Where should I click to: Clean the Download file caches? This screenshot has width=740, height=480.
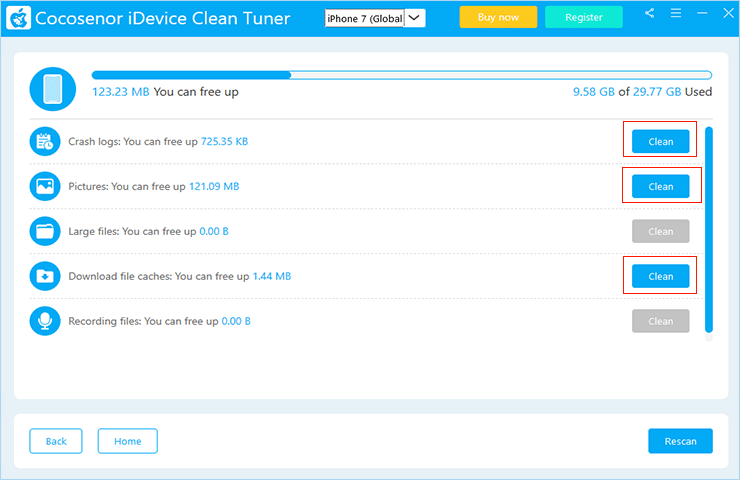tap(661, 276)
